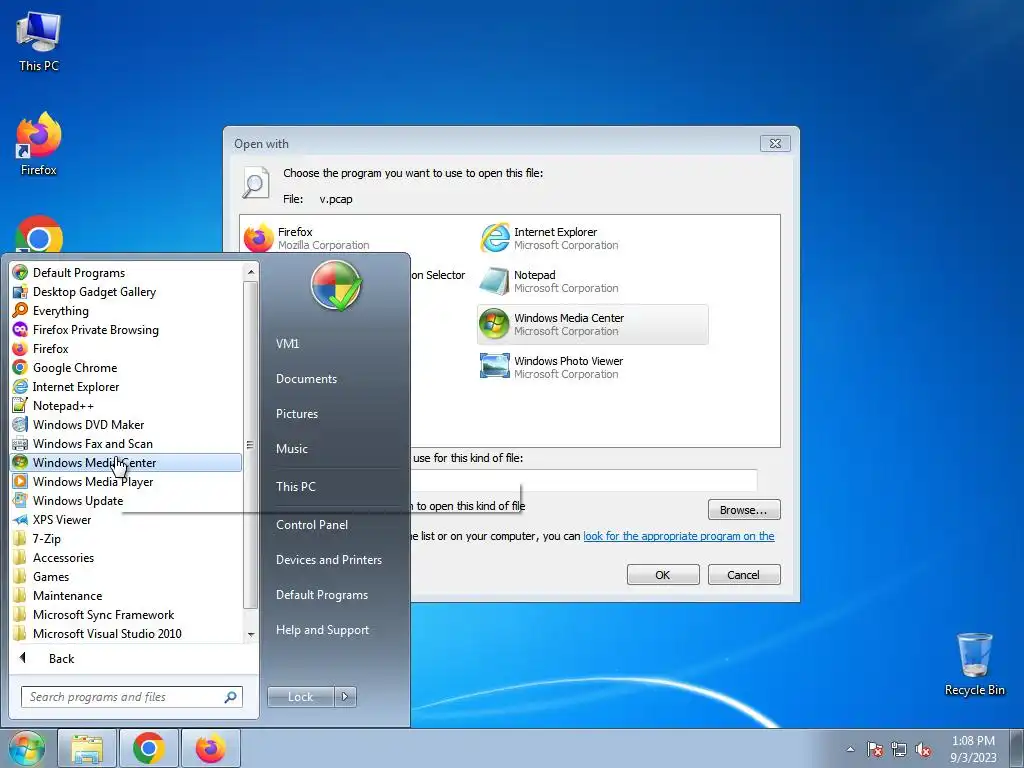Click the Lock button

pyautogui.click(x=300, y=697)
